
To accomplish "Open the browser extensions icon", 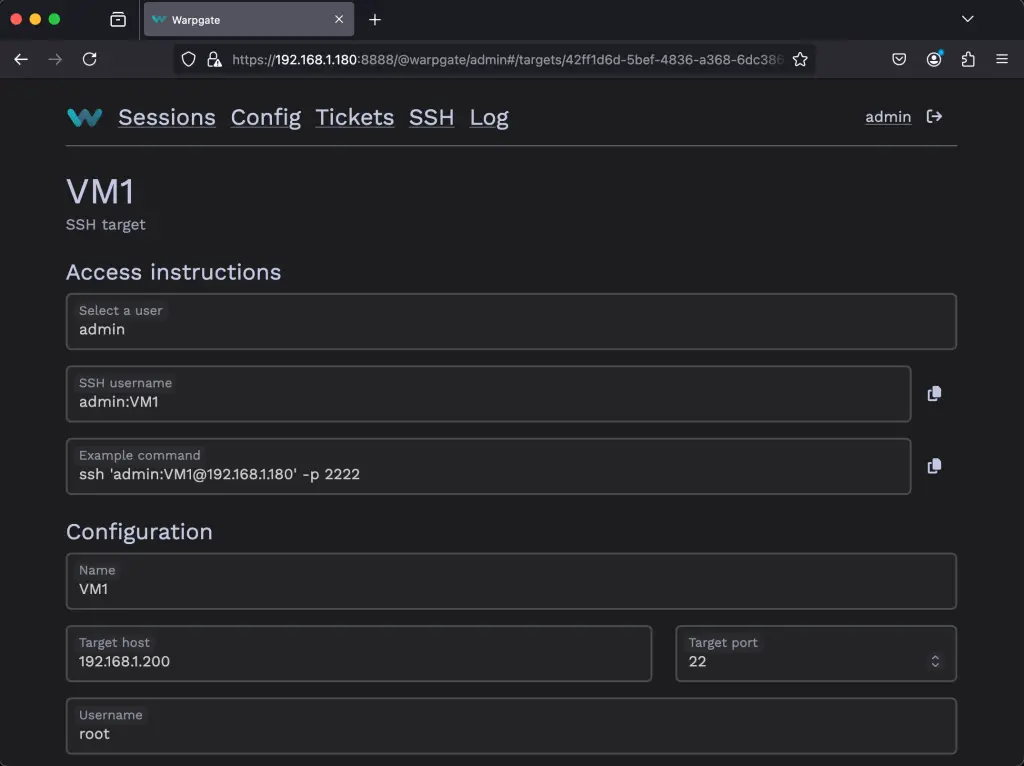I will click(x=968, y=59).
